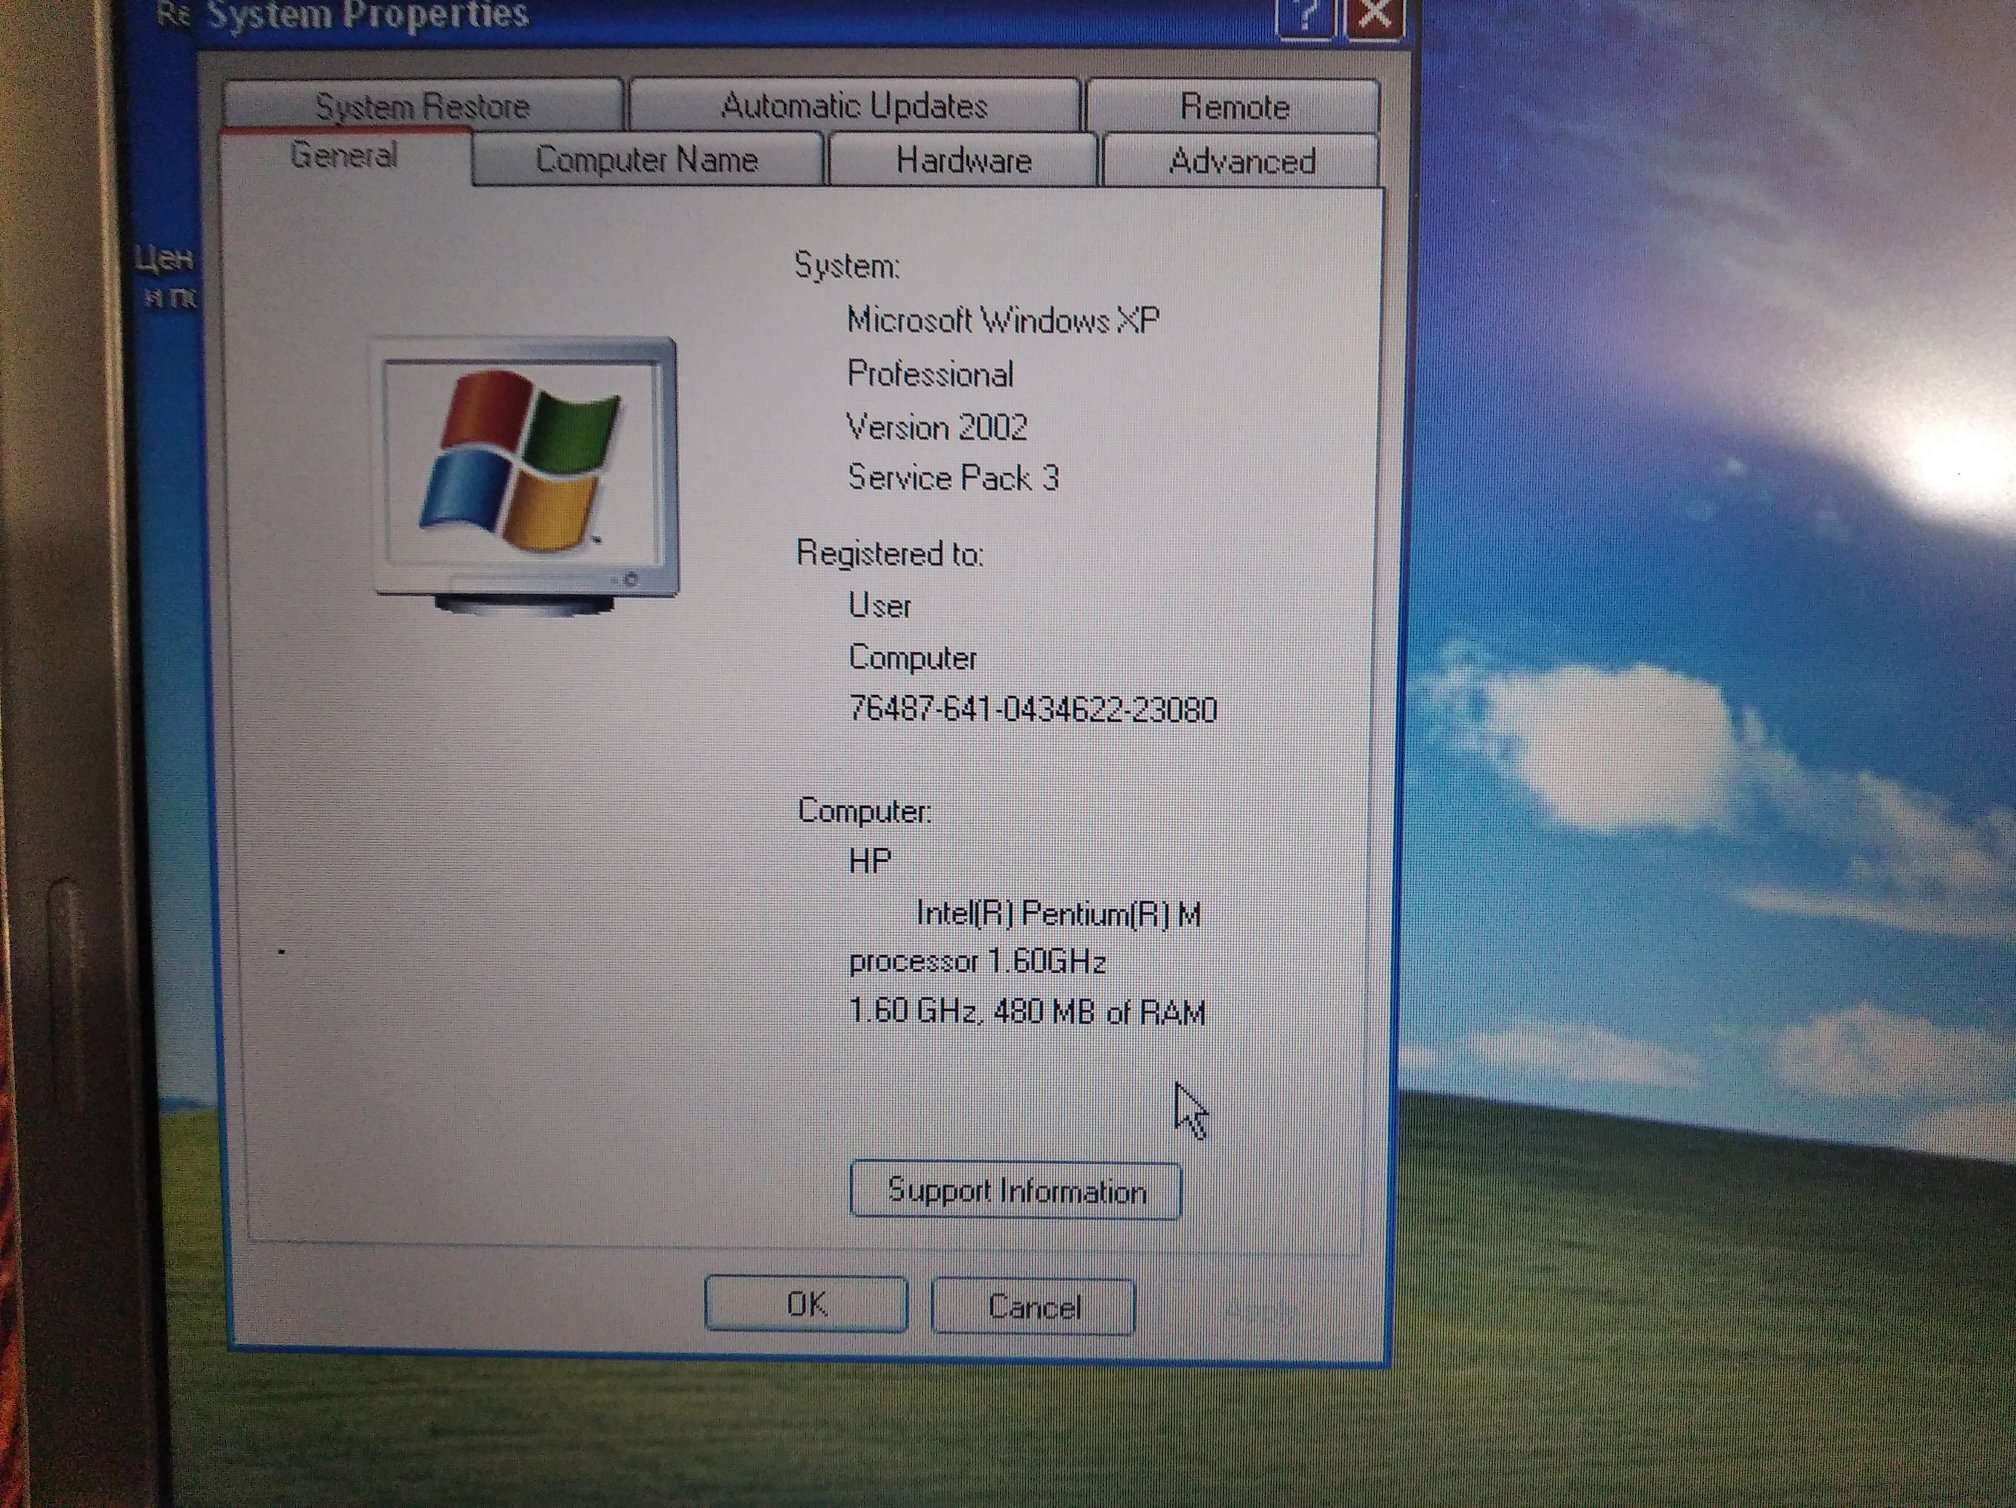Click the Windows XP monitor logo image

[527, 476]
